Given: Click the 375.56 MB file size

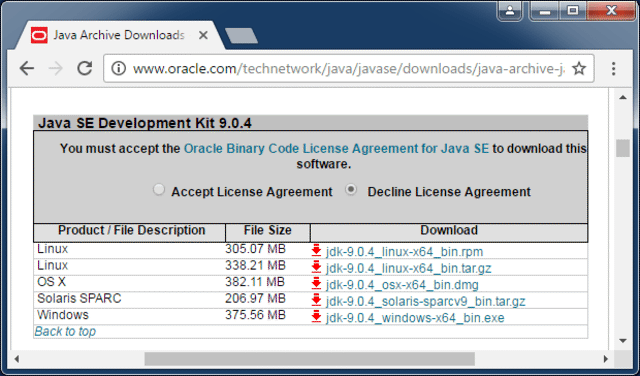Looking at the screenshot, I should click(x=255, y=315).
